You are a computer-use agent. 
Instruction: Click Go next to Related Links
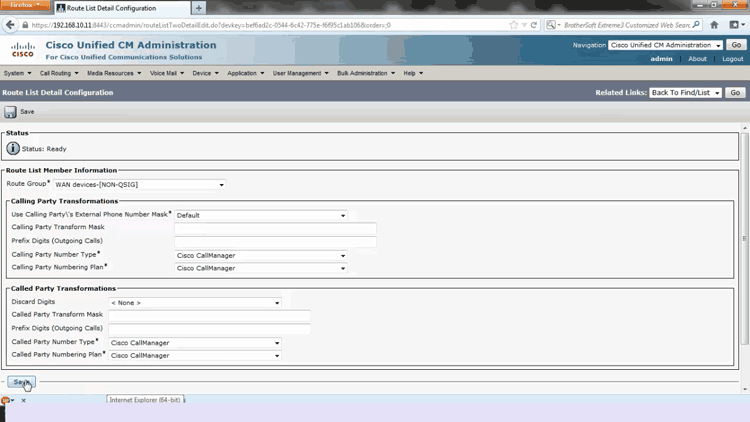(735, 93)
